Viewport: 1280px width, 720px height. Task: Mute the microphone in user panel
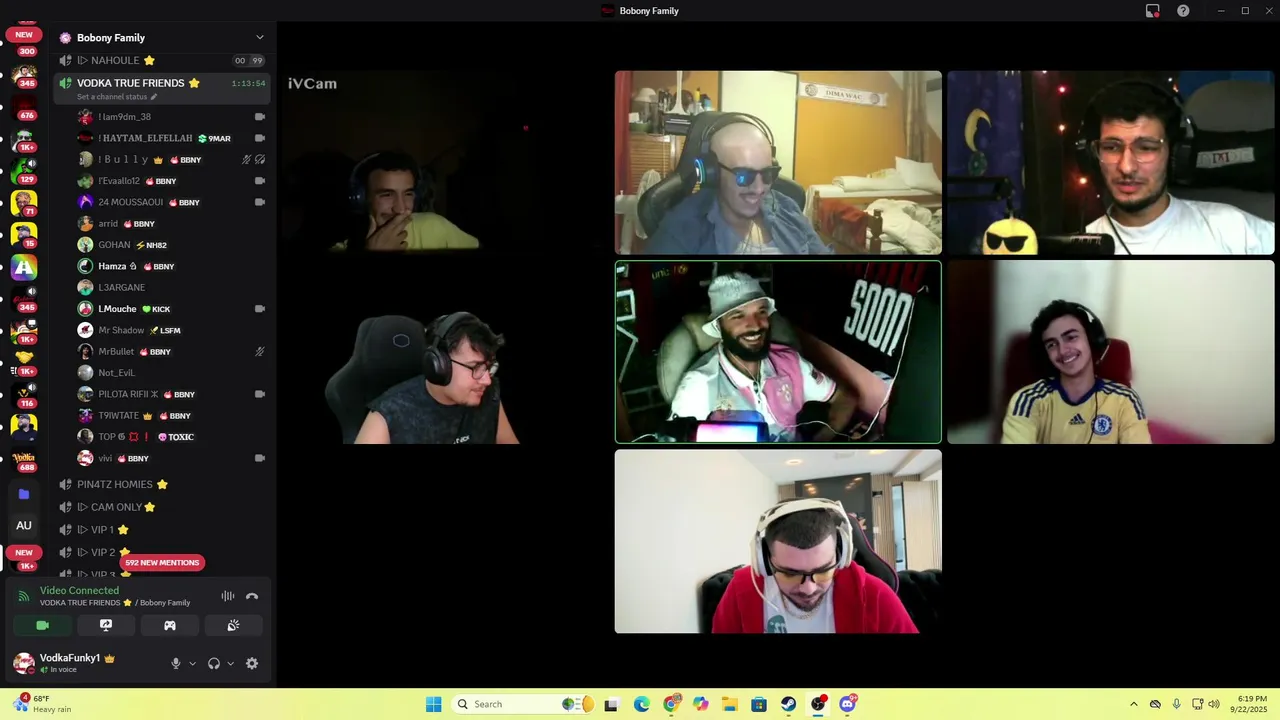[x=176, y=663]
